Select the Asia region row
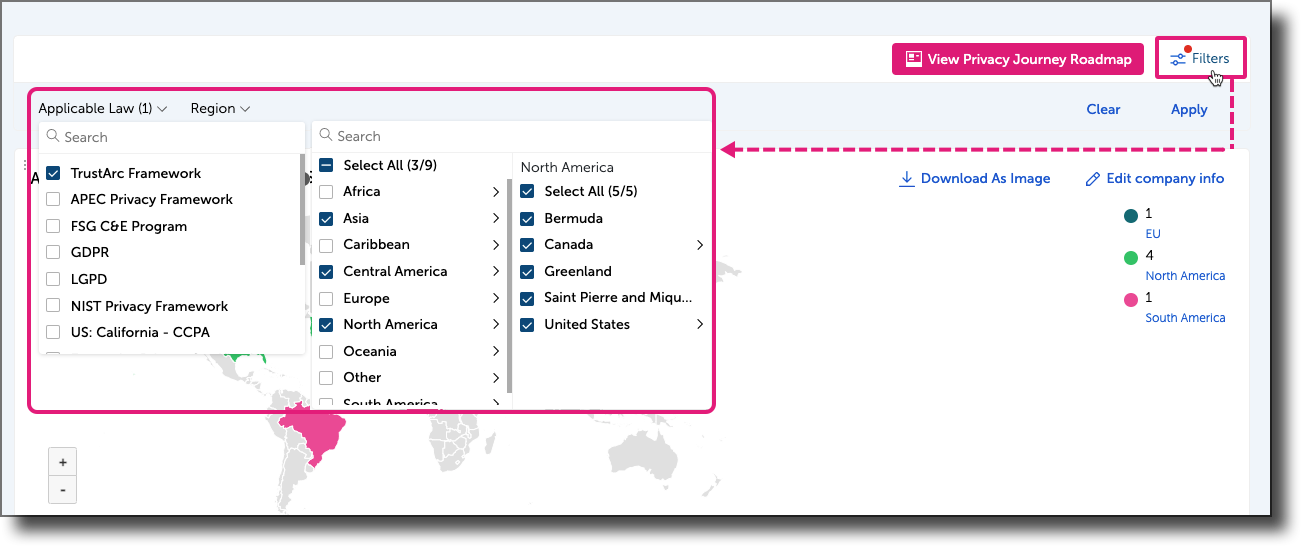The width and height of the screenshot is (1302, 547). [x=356, y=218]
